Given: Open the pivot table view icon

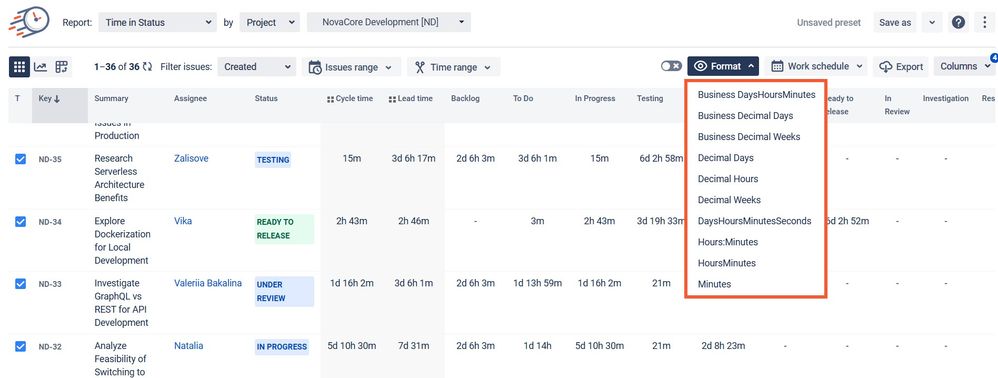Looking at the screenshot, I should point(62,67).
